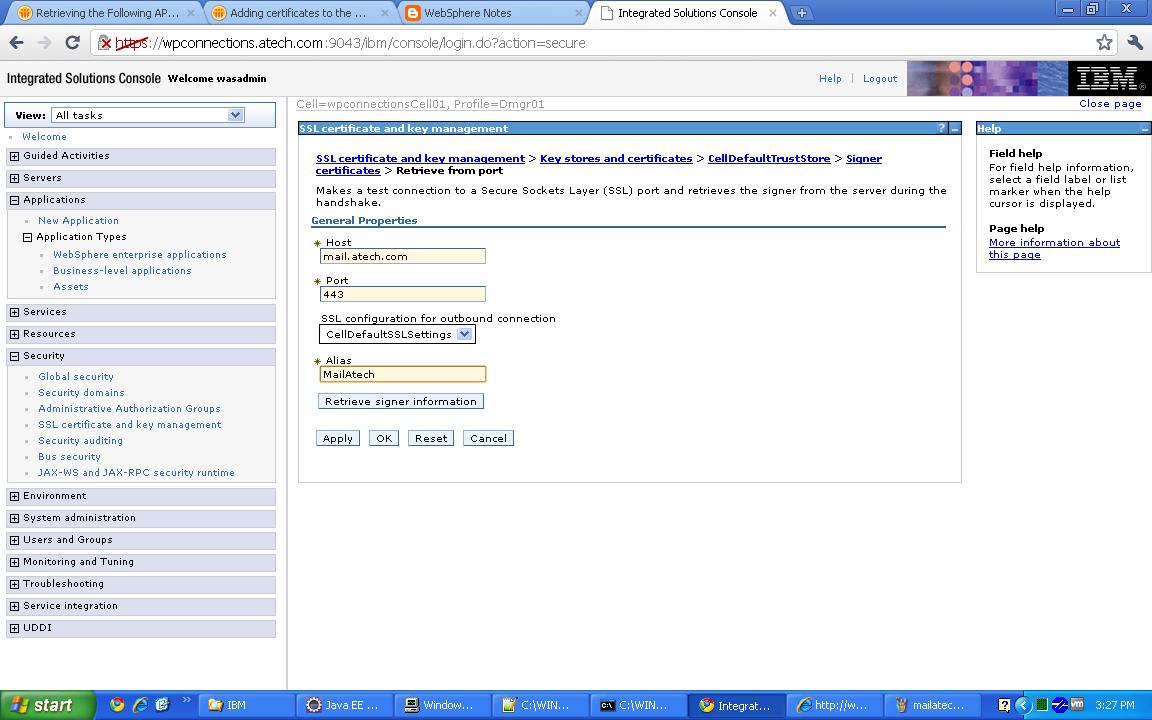1152x720 pixels.
Task: Launch Internet Explorer from the quick launch bar
Action: (139, 705)
